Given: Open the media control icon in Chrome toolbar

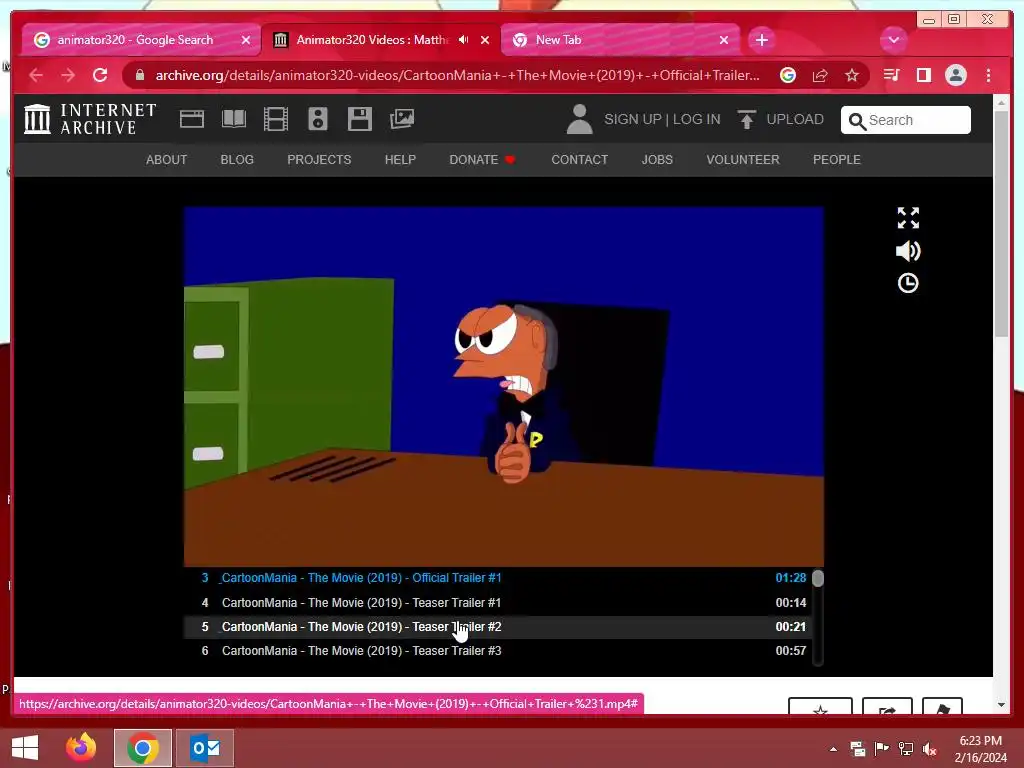Looking at the screenshot, I should pos(891,75).
